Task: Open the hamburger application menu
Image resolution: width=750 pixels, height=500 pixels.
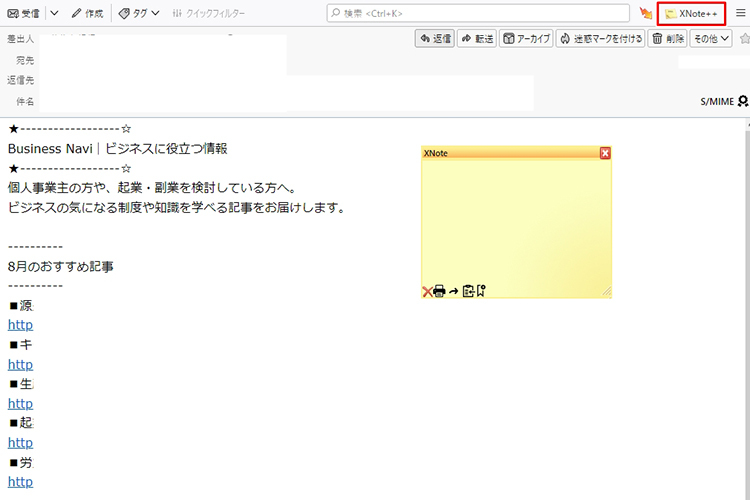Action: point(740,13)
